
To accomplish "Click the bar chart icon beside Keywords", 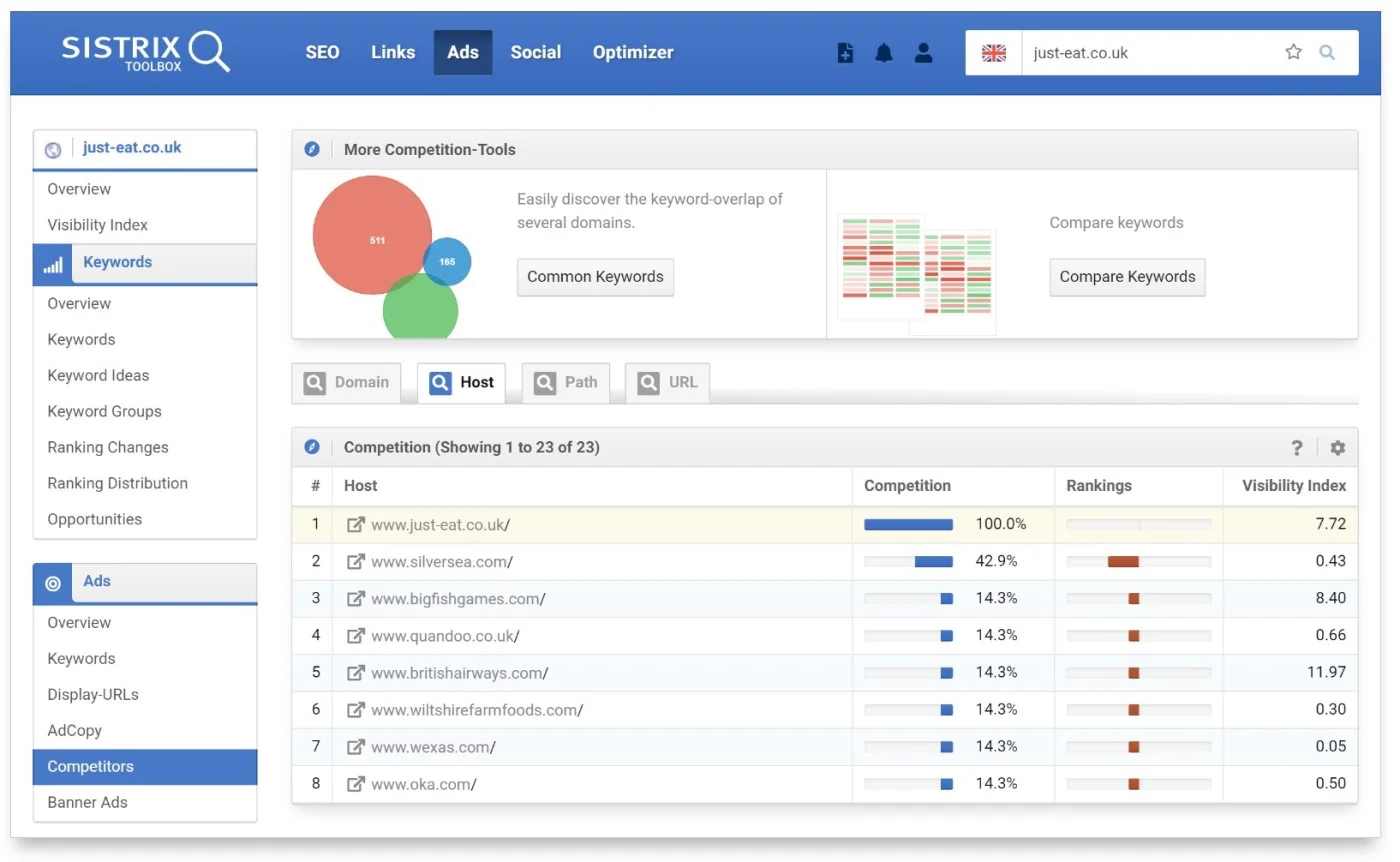I will pyautogui.click(x=53, y=265).
